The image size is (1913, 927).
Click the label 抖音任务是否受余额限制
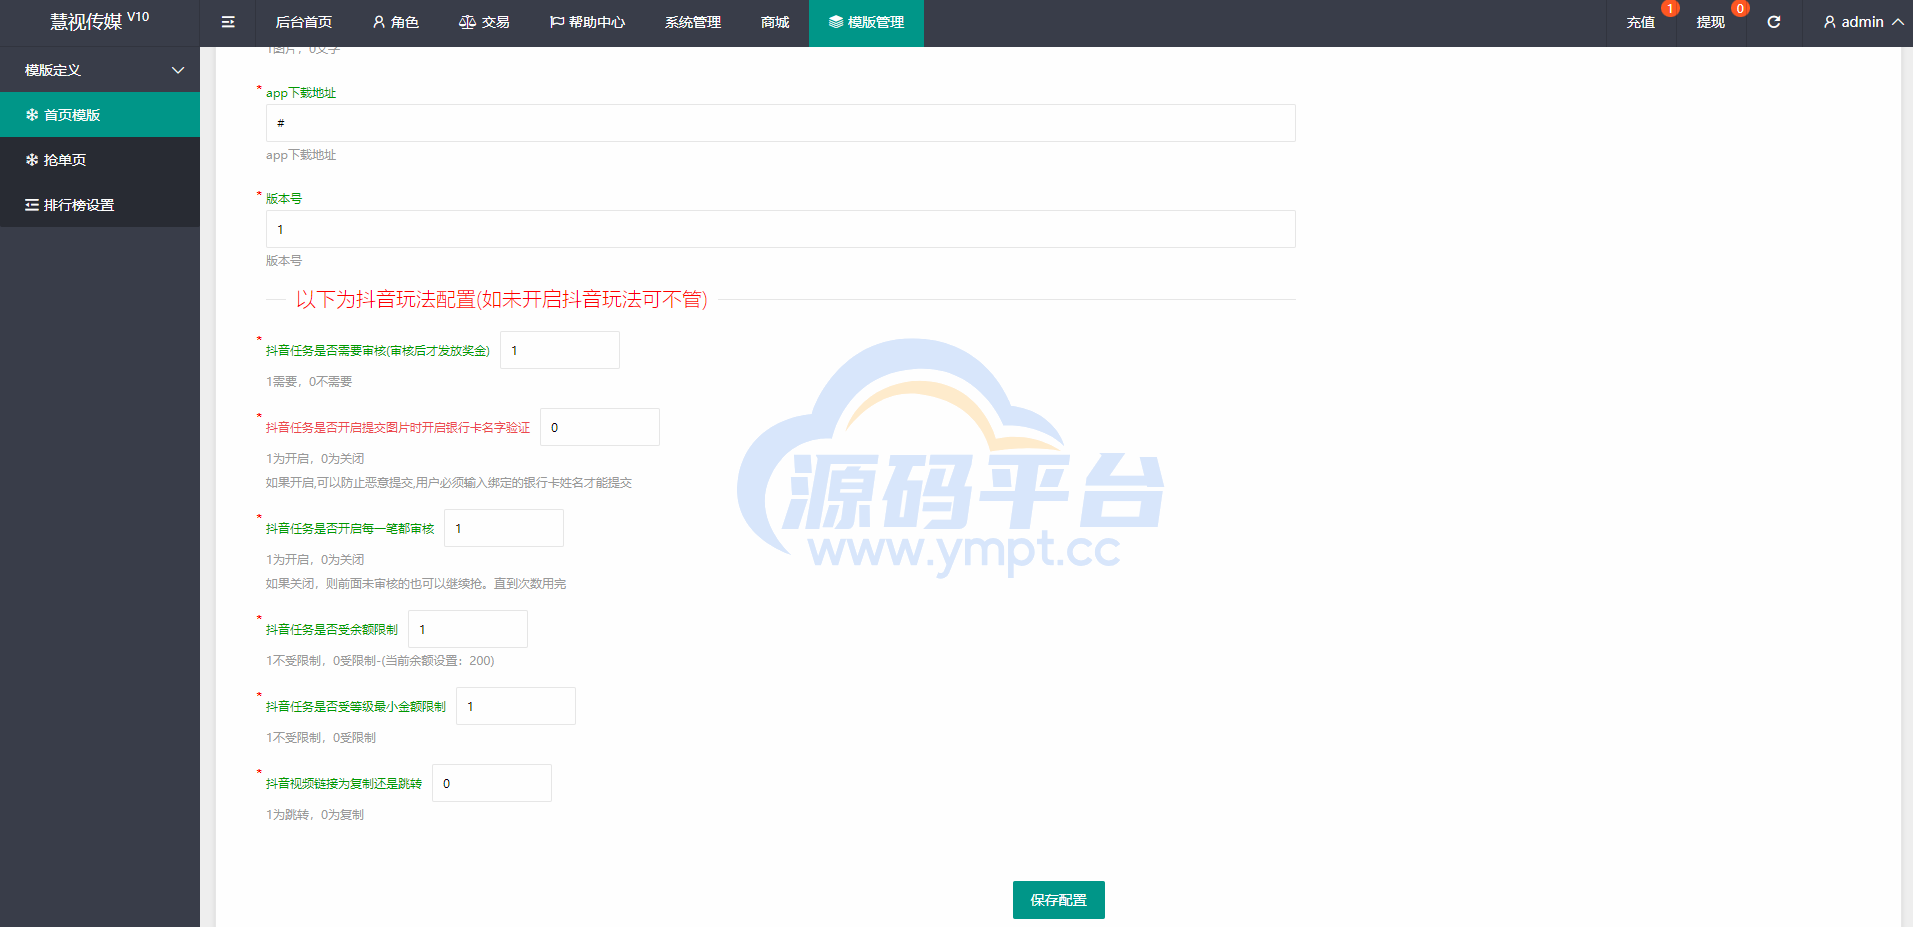click(x=332, y=630)
